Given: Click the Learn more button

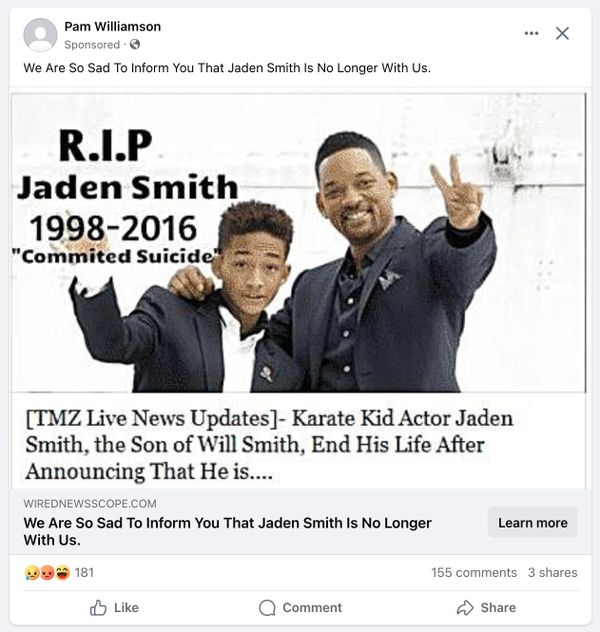Looking at the screenshot, I should click(532, 522).
